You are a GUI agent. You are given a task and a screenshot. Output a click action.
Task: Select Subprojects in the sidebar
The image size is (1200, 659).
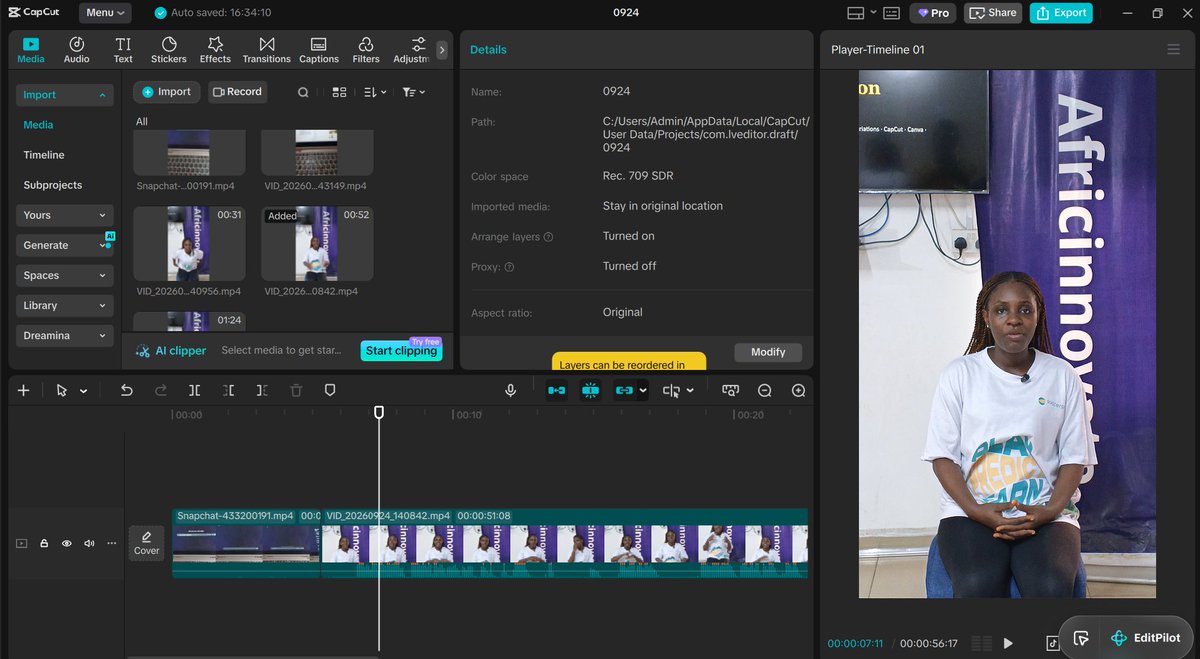pos(53,185)
